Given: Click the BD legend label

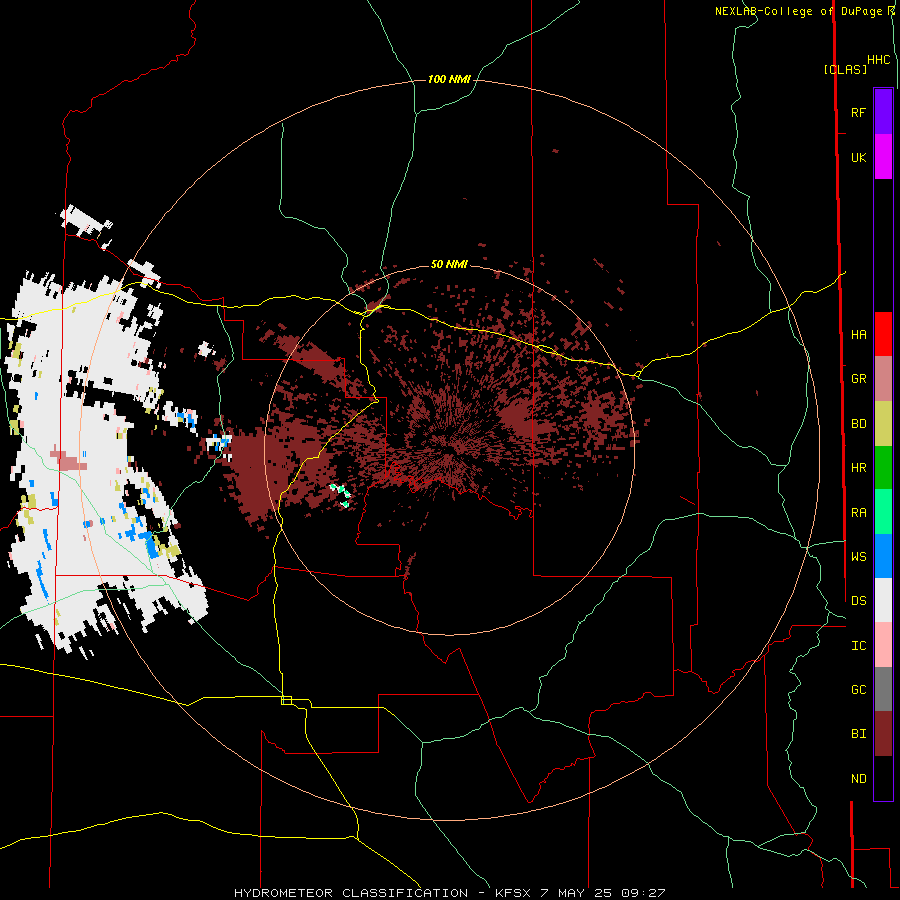Looking at the screenshot, I should [x=858, y=424].
